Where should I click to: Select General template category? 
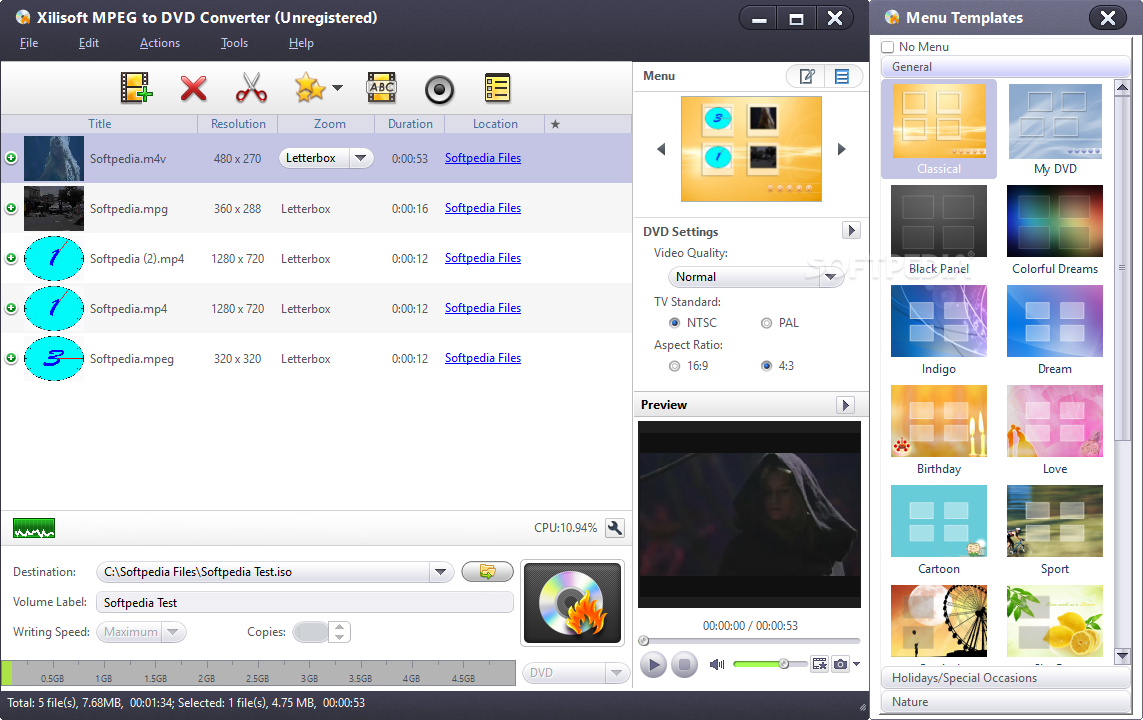pos(1006,67)
